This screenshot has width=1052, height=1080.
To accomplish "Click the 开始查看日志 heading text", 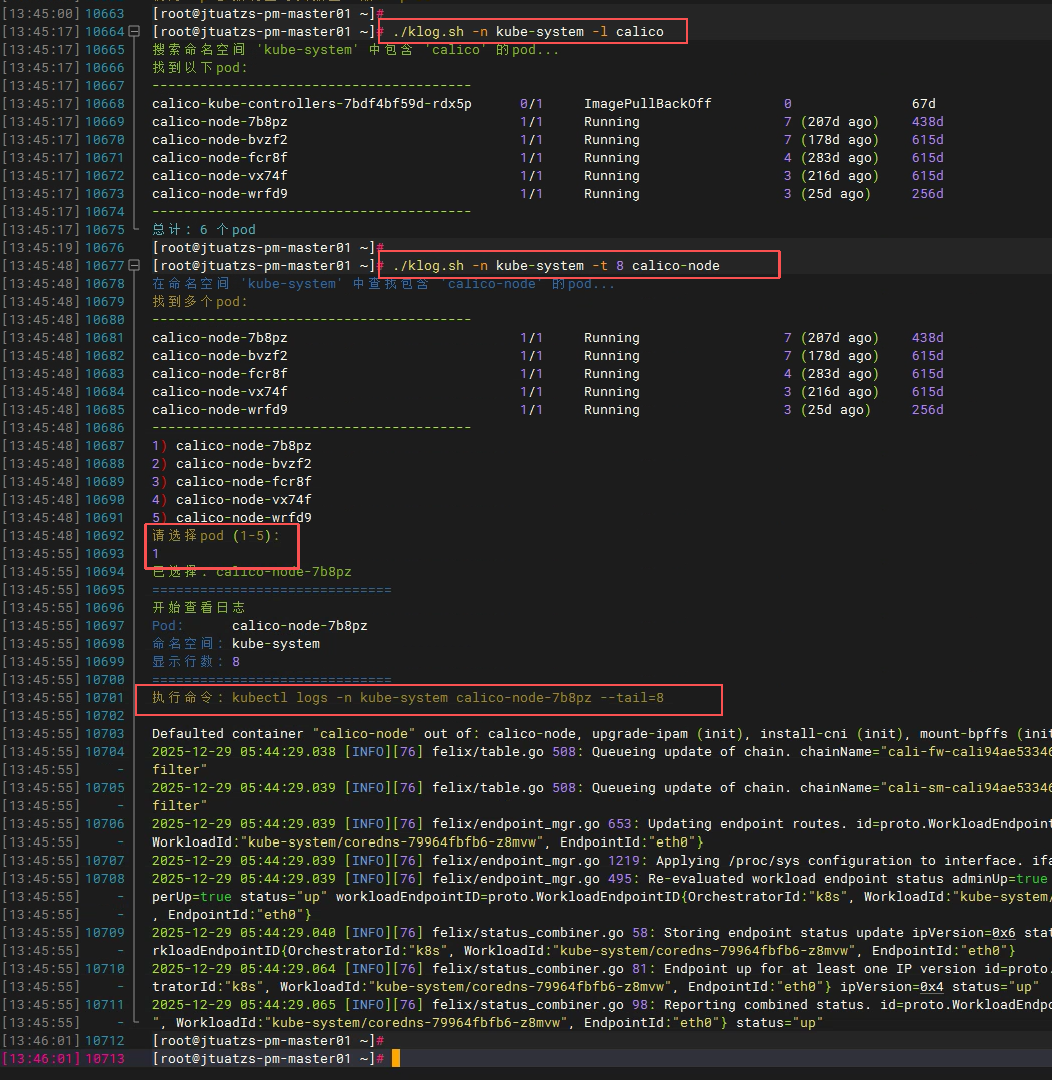I will pos(198,608).
